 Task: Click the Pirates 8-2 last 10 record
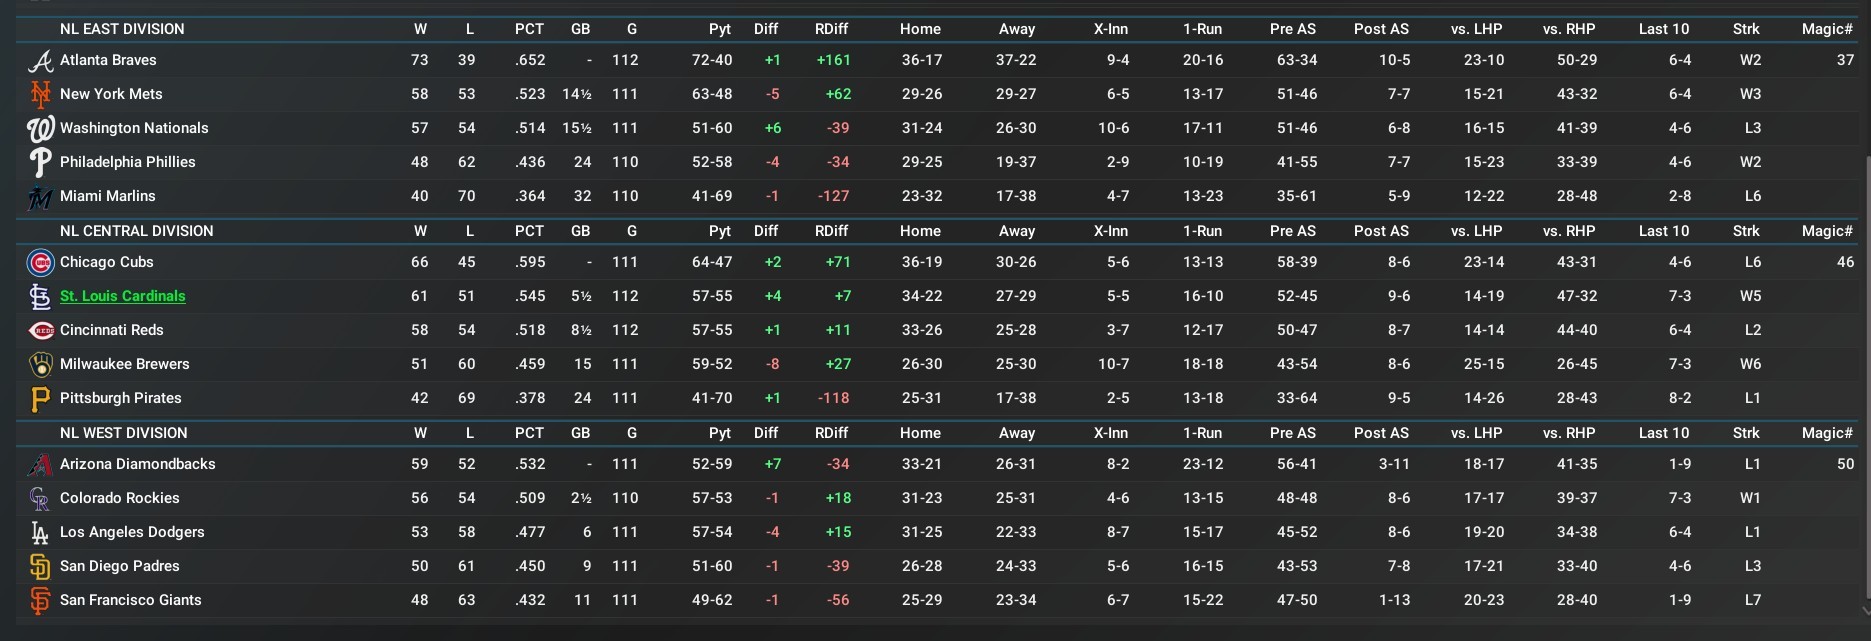(1680, 398)
